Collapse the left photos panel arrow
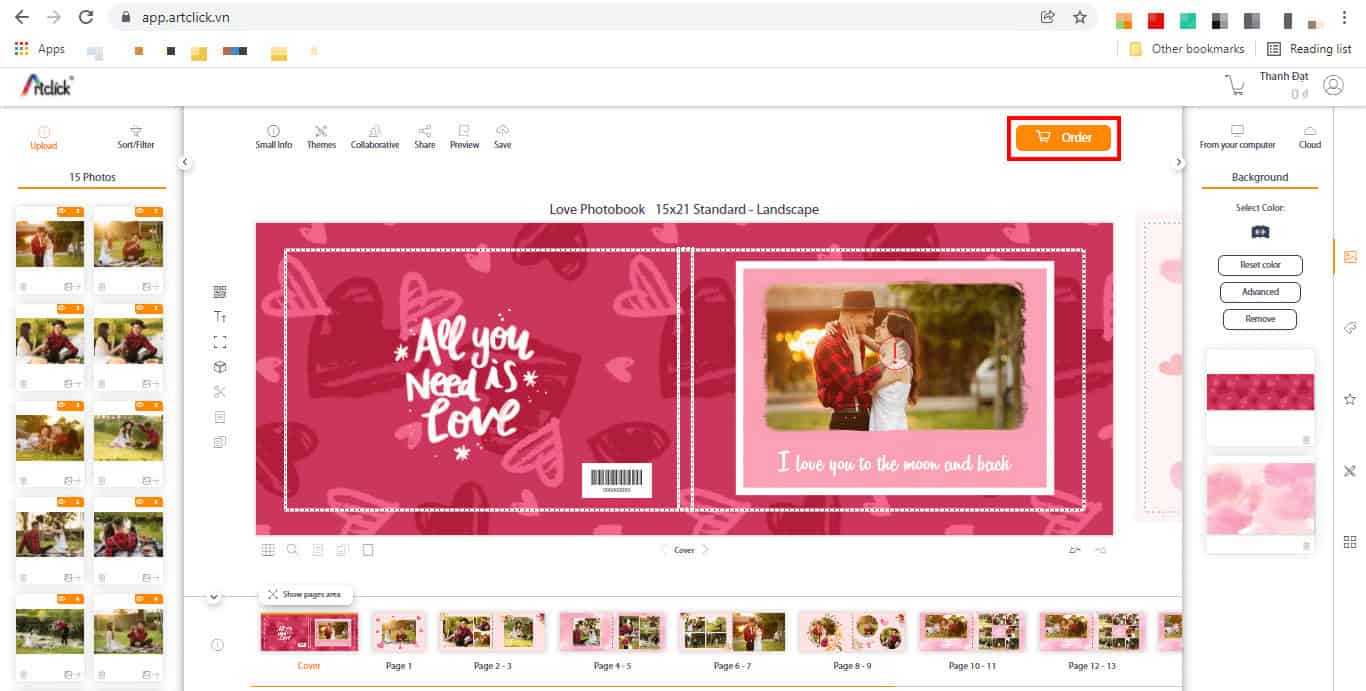 [185, 162]
